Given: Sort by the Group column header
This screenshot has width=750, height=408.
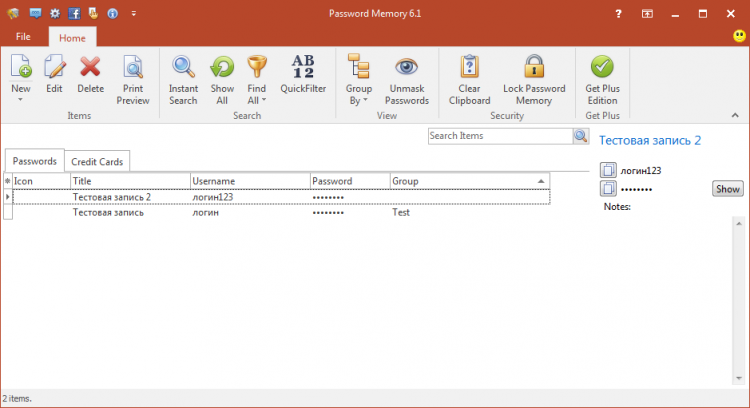Looking at the screenshot, I should point(470,181).
